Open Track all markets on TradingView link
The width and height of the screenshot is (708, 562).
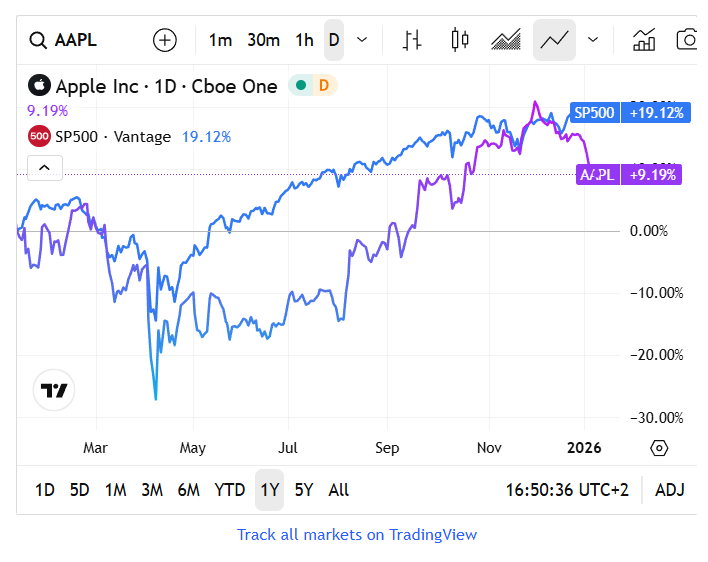click(357, 535)
